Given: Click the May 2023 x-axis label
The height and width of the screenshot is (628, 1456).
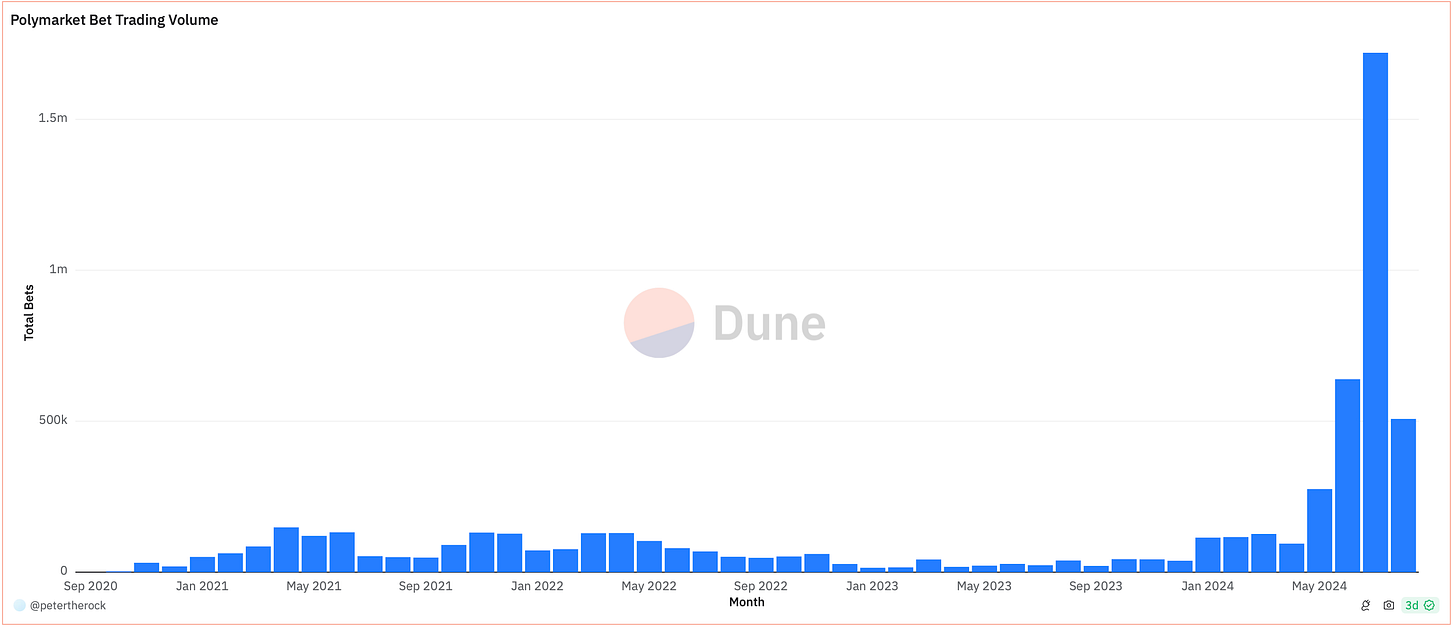Looking at the screenshot, I should tap(984, 586).
